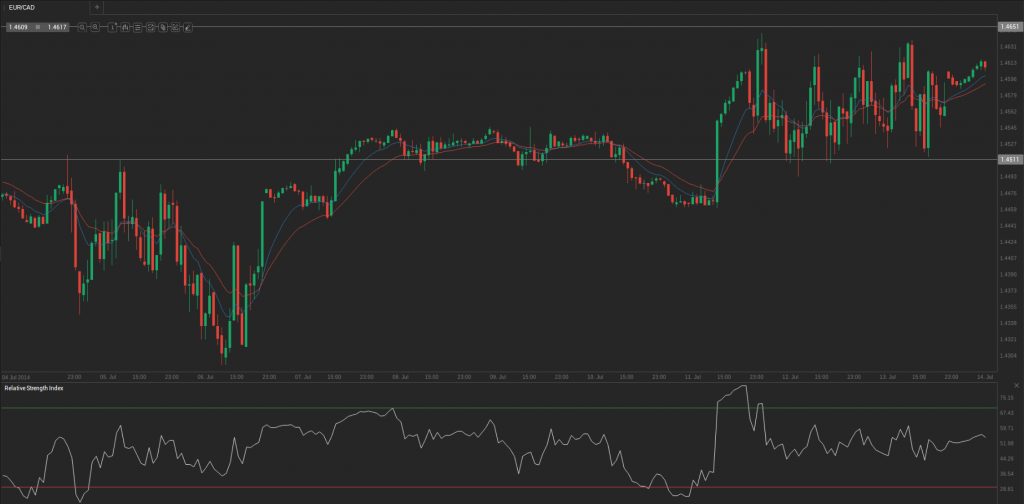
Task: Click the 1.4511 horizontal line price label
Action: 1008,159
